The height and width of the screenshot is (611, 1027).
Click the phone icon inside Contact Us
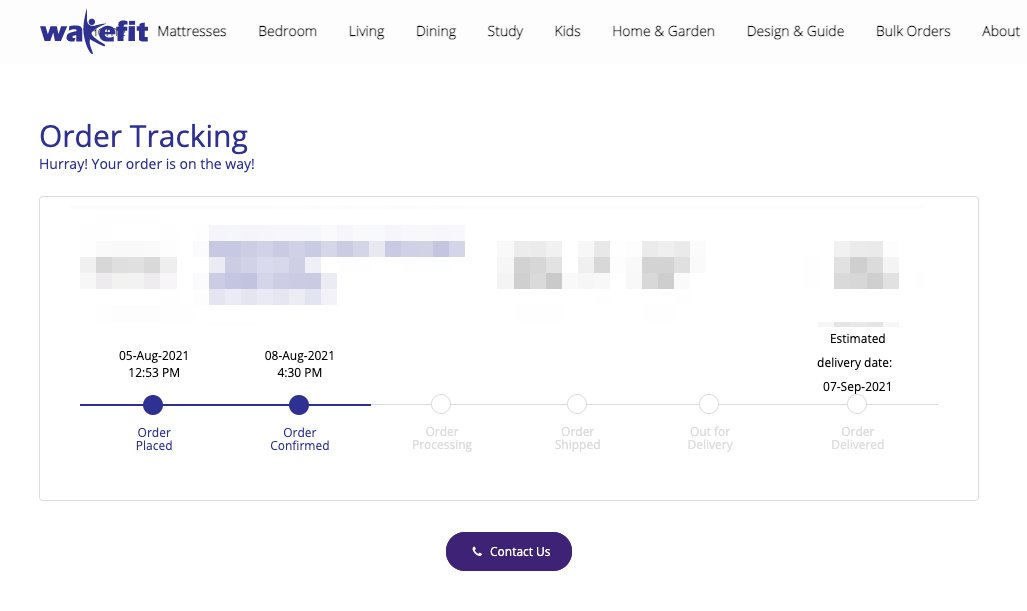477,551
